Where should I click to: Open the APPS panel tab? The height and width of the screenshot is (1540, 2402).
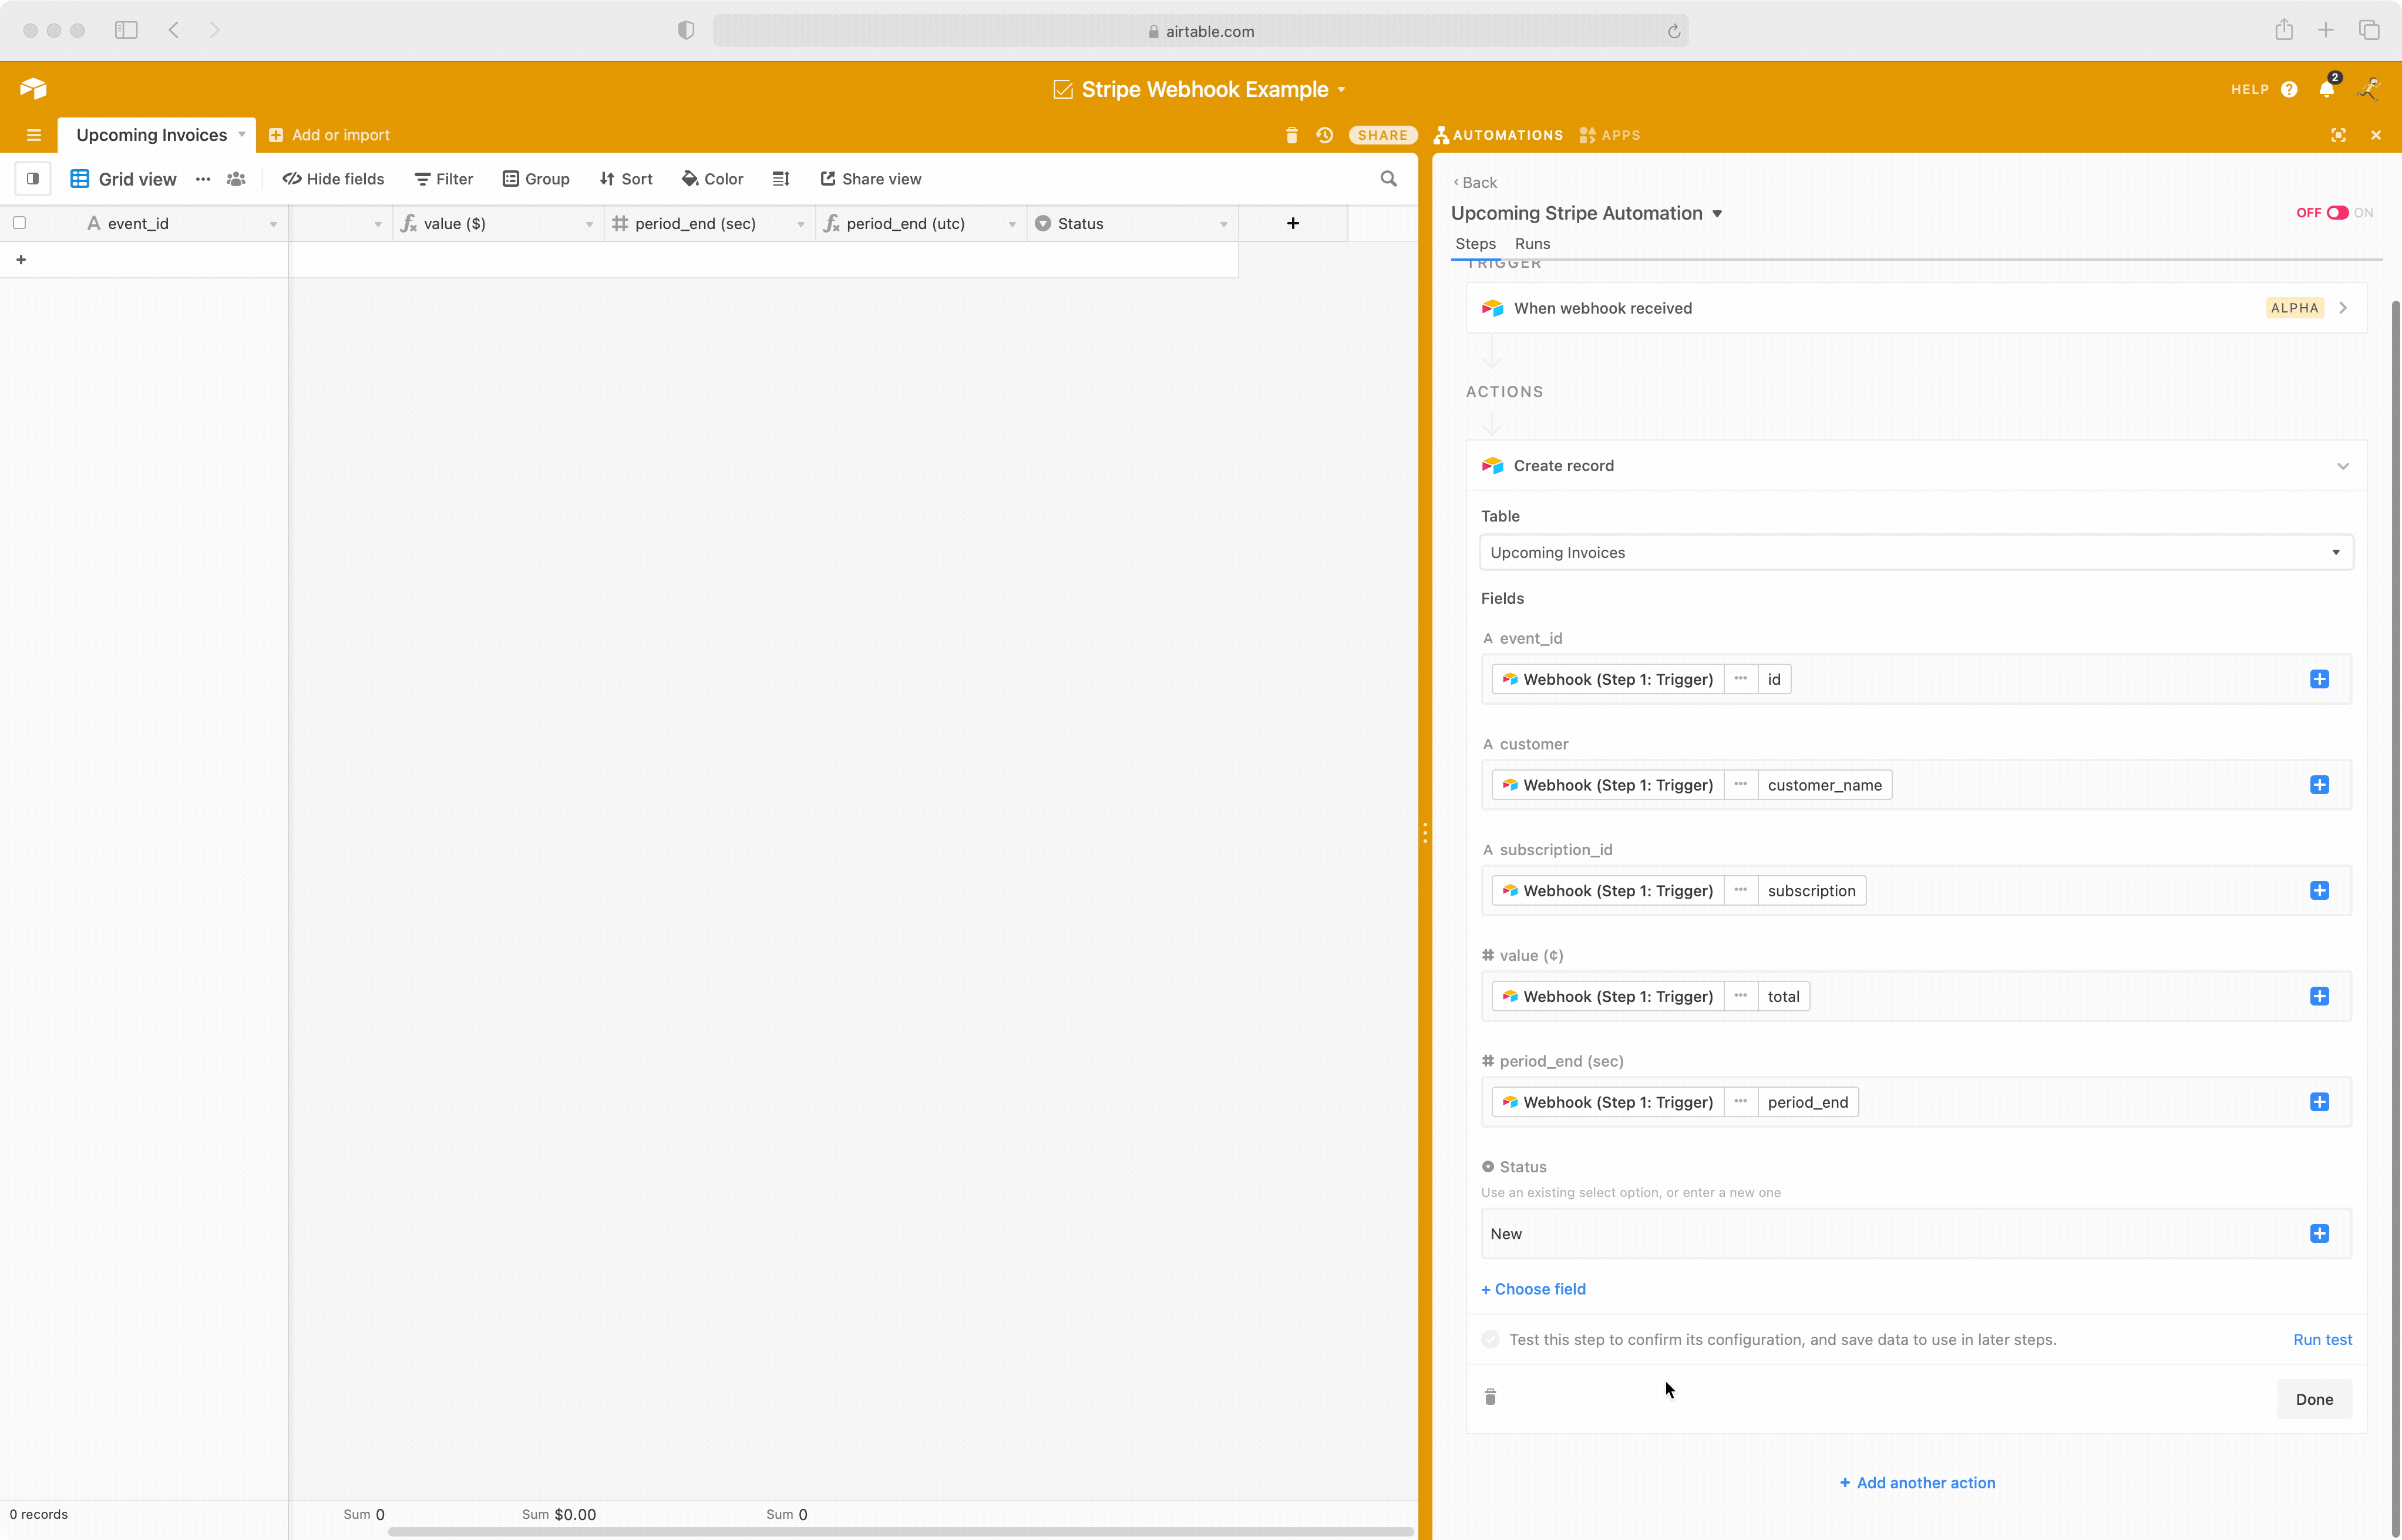tap(1609, 135)
